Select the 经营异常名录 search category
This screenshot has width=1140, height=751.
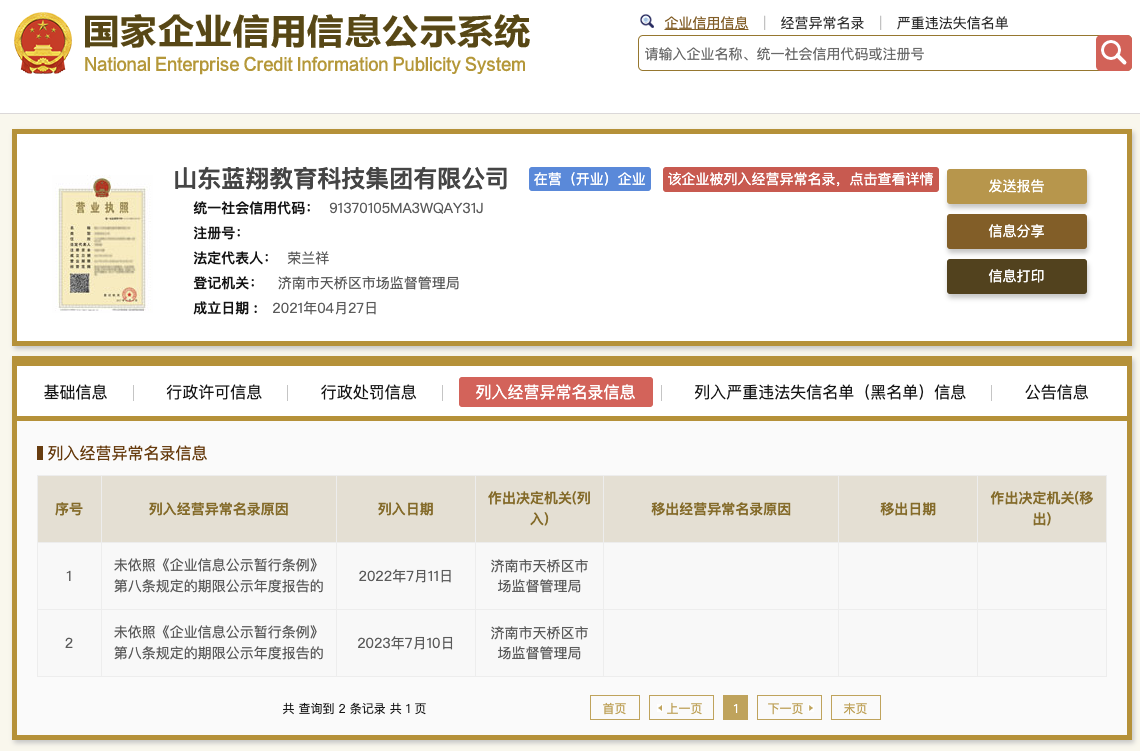click(822, 23)
